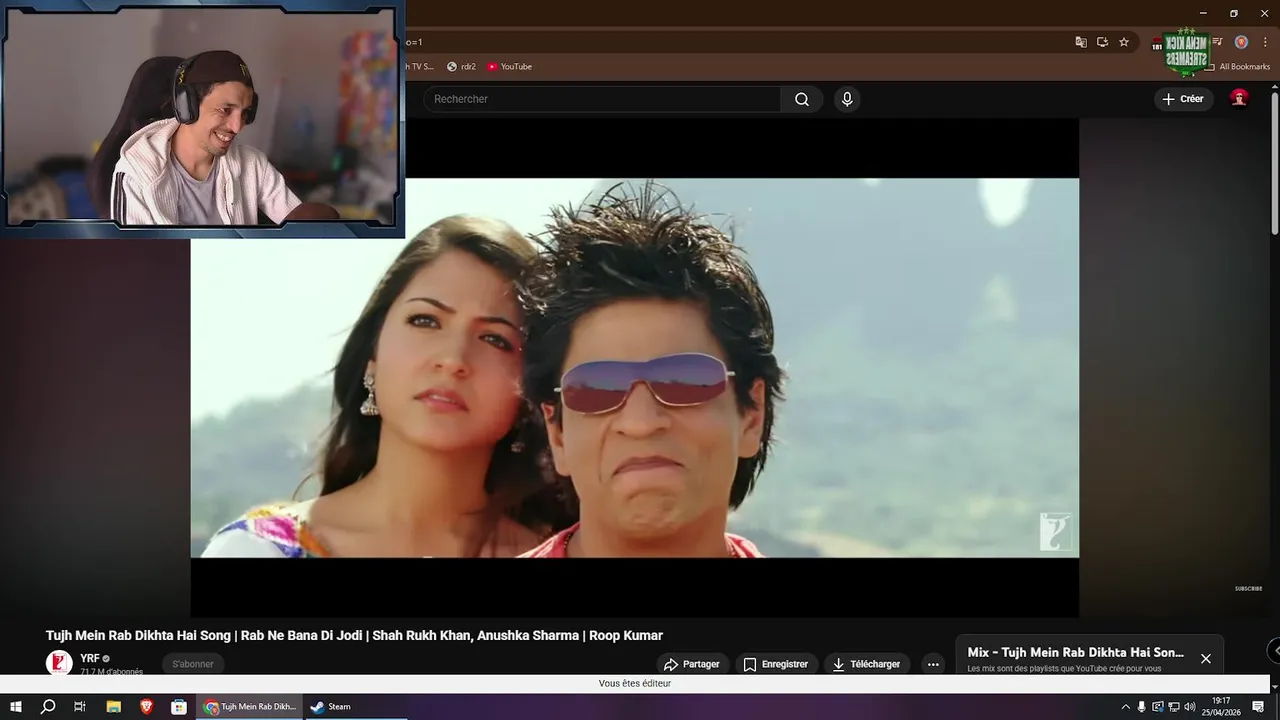Open the YRF channel avatar
Screen dimensions: 1280x720
tap(59, 663)
